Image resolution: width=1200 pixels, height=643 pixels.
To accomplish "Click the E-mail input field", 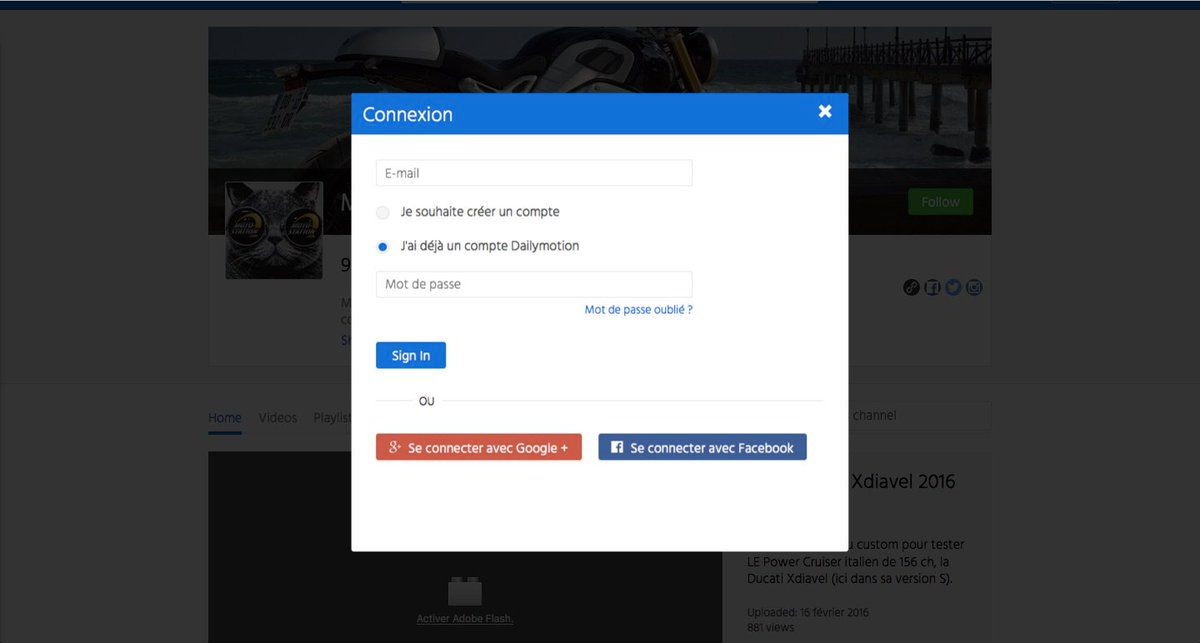I will pyautogui.click(x=534, y=173).
